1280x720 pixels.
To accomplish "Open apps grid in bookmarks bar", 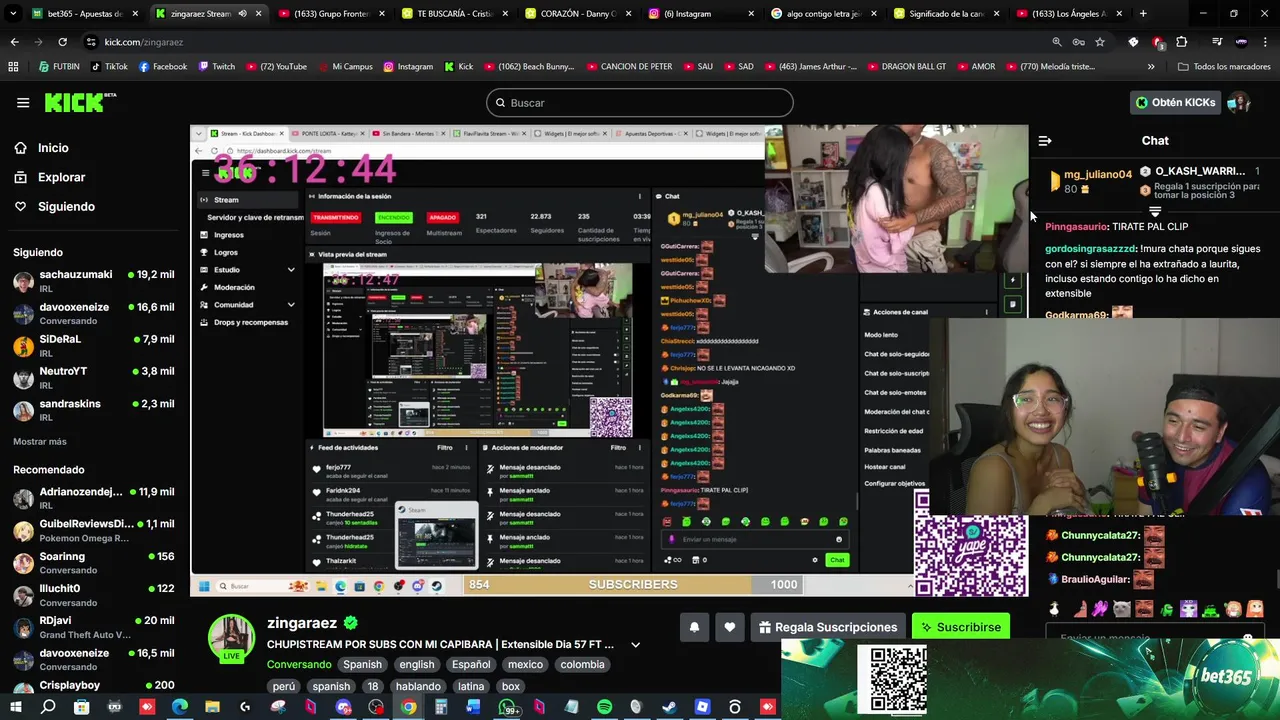I will click(x=13, y=67).
